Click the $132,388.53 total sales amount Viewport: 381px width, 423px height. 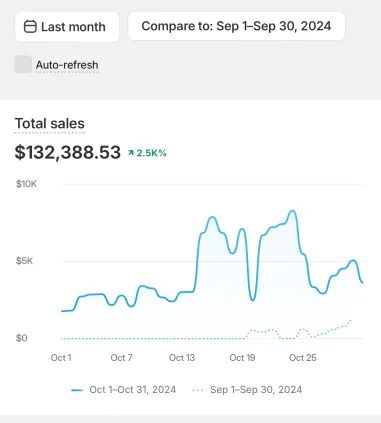pyautogui.click(x=68, y=152)
